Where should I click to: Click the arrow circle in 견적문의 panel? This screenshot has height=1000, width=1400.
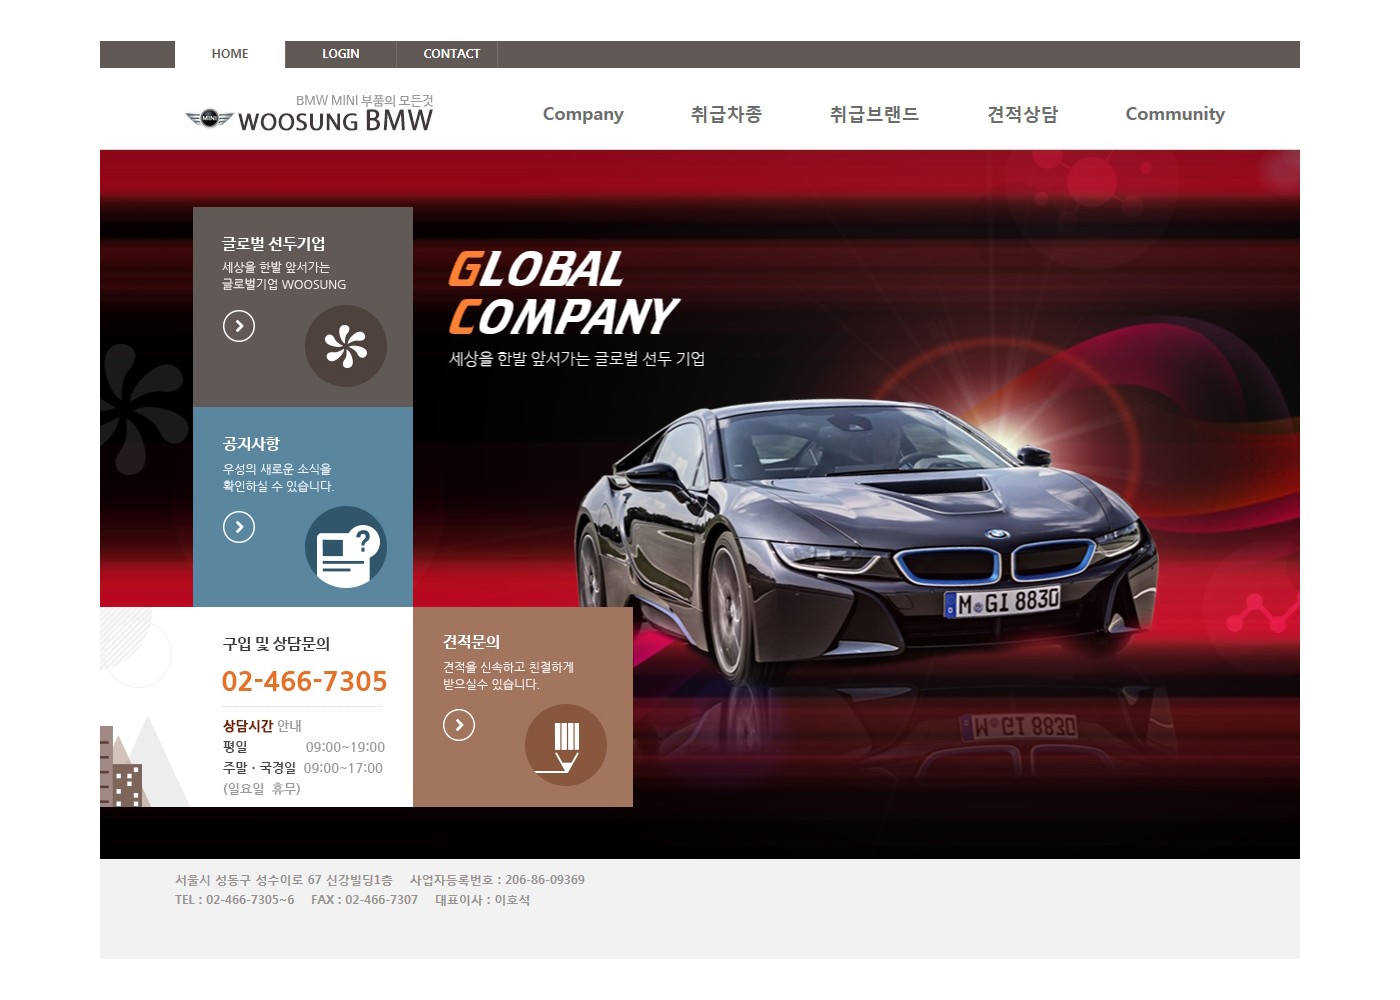tap(459, 725)
